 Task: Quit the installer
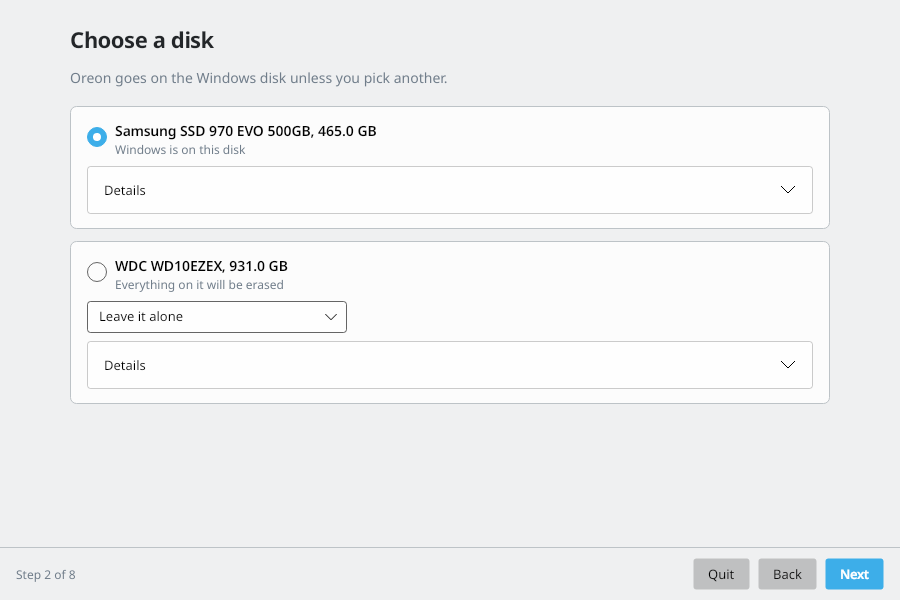[x=721, y=574]
